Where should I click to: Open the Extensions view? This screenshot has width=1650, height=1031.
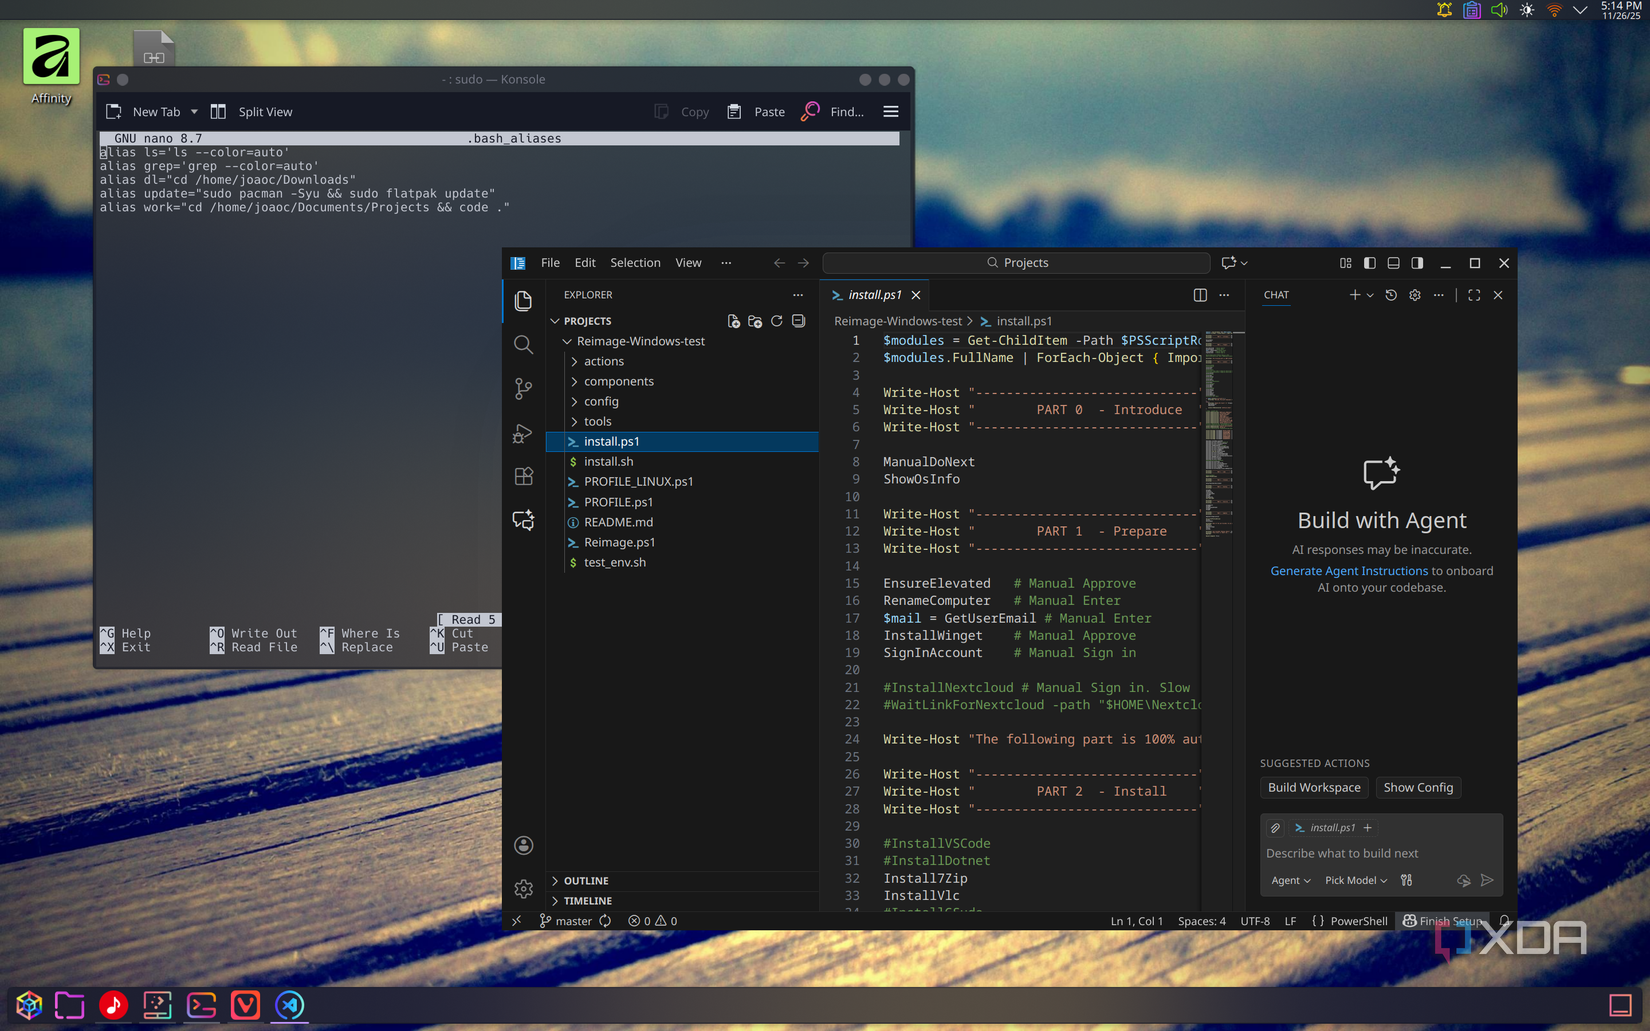coord(523,477)
